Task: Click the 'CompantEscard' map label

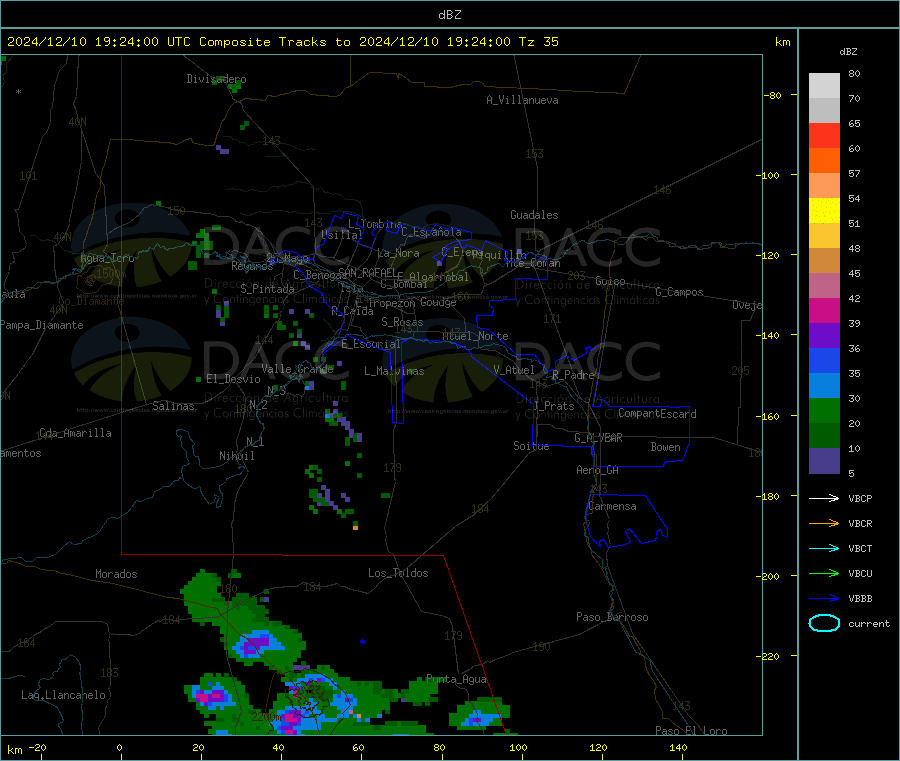Action: click(x=657, y=413)
